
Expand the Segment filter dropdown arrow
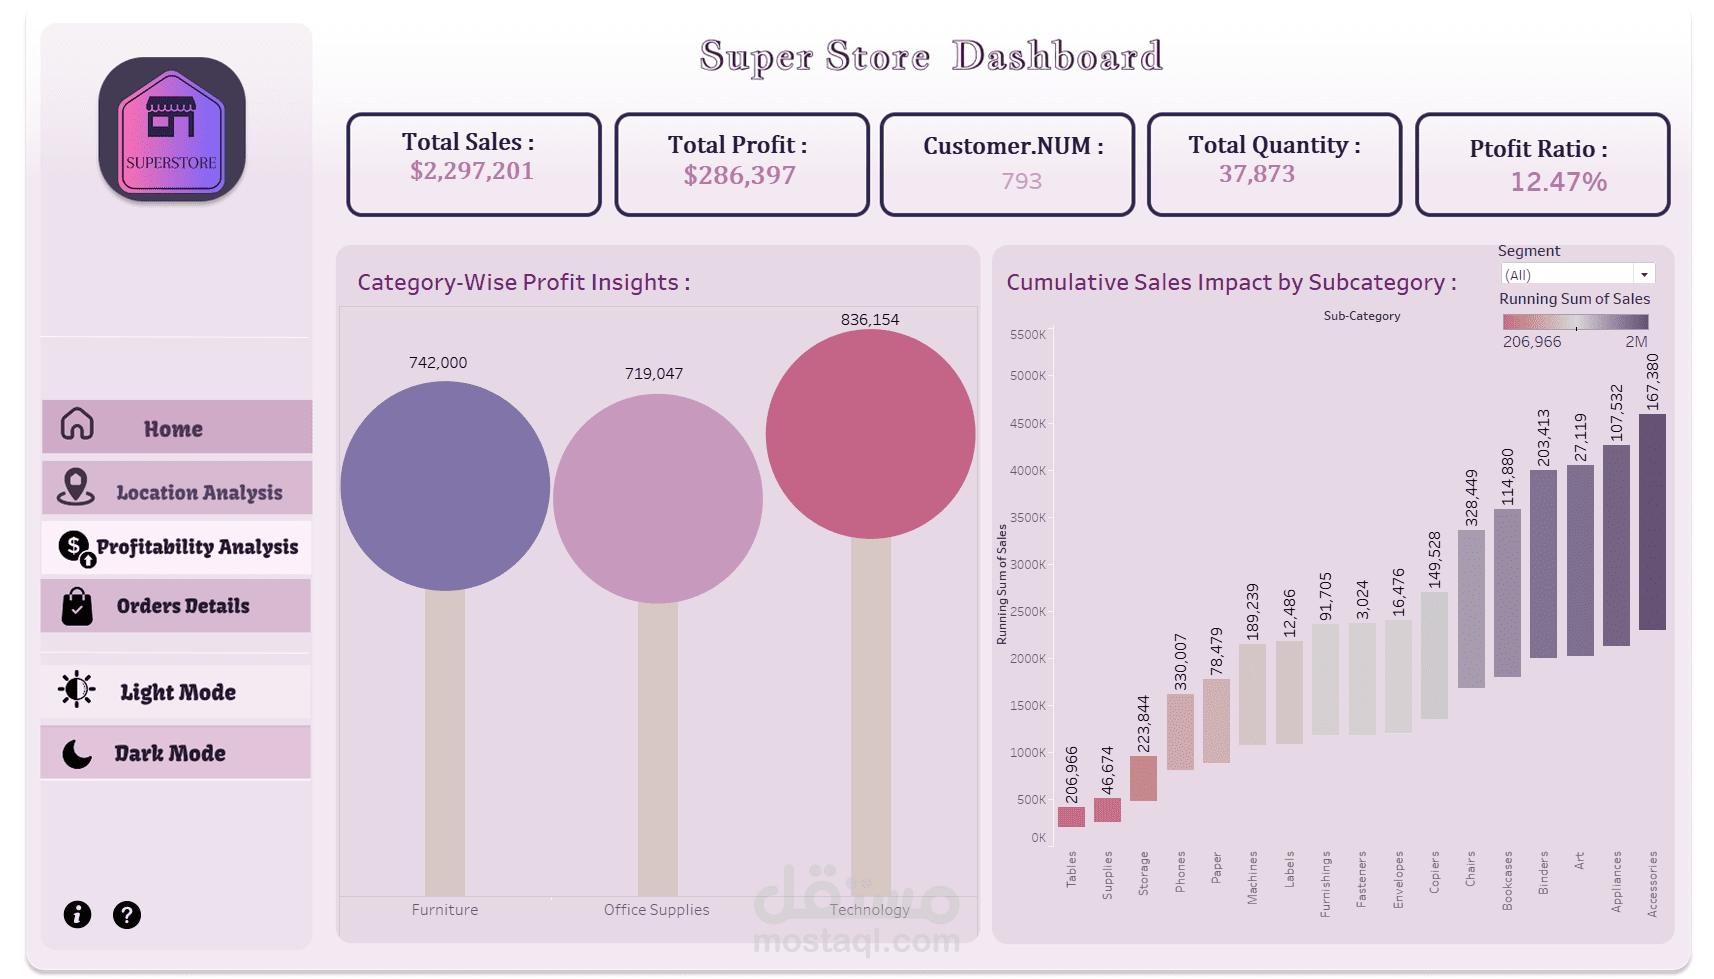coord(1644,275)
